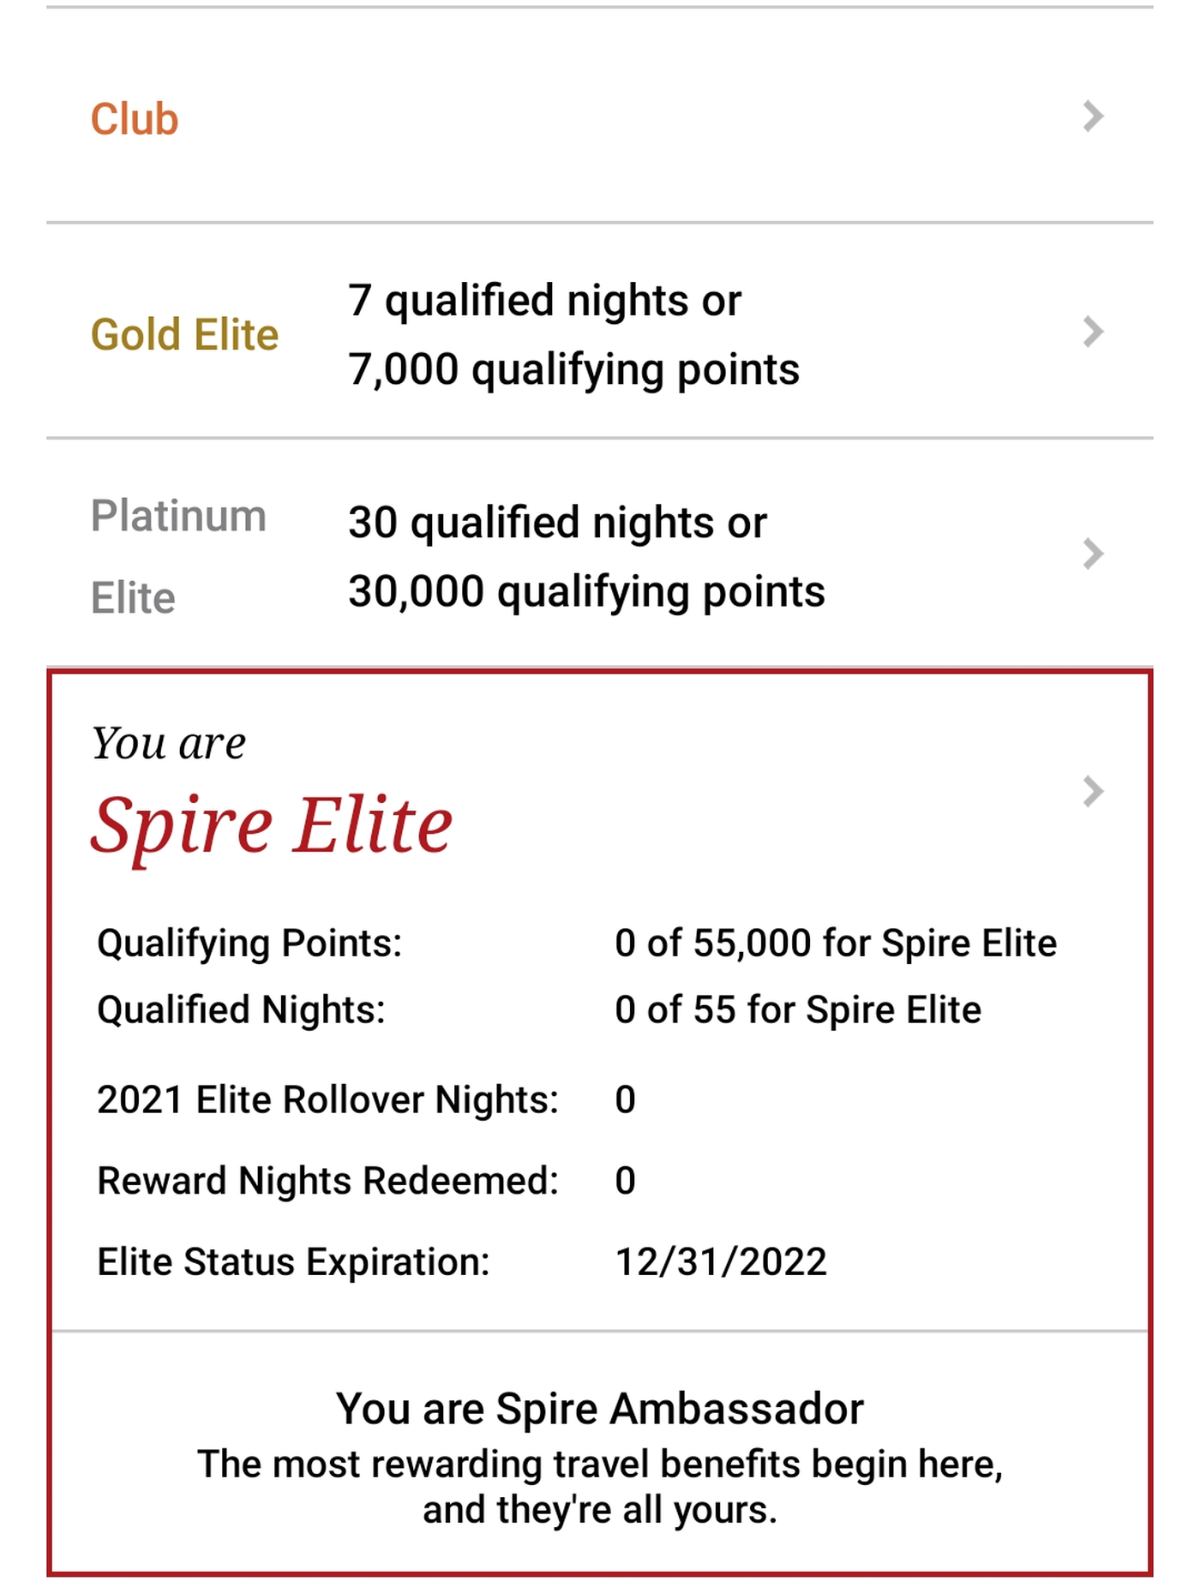Tap the You are italic label

[168, 743]
